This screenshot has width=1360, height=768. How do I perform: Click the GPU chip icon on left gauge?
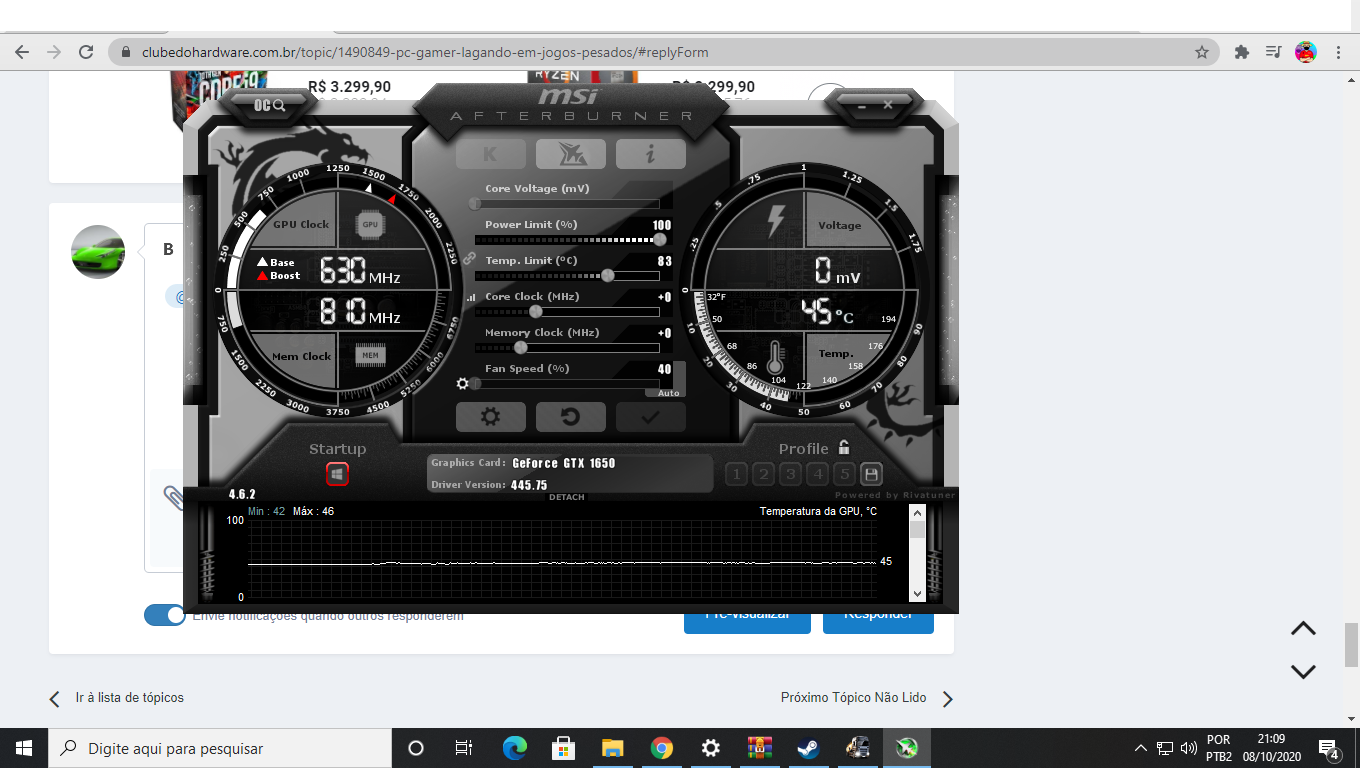(370, 225)
